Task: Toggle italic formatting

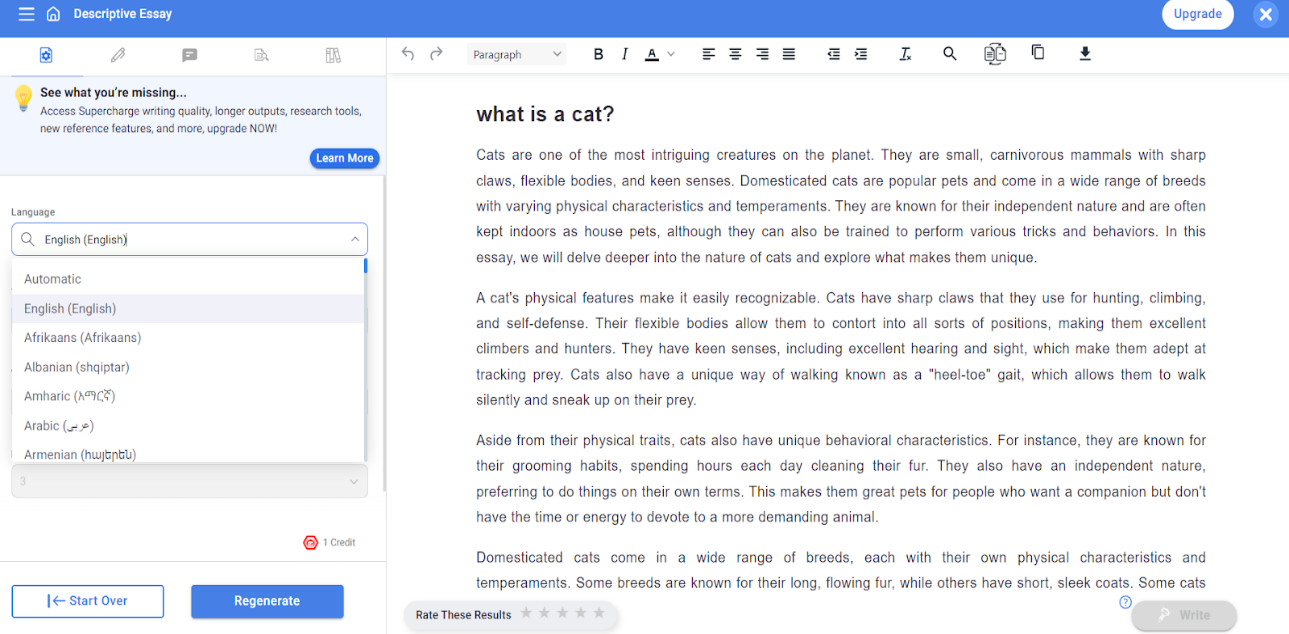Action: [x=625, y=54]
